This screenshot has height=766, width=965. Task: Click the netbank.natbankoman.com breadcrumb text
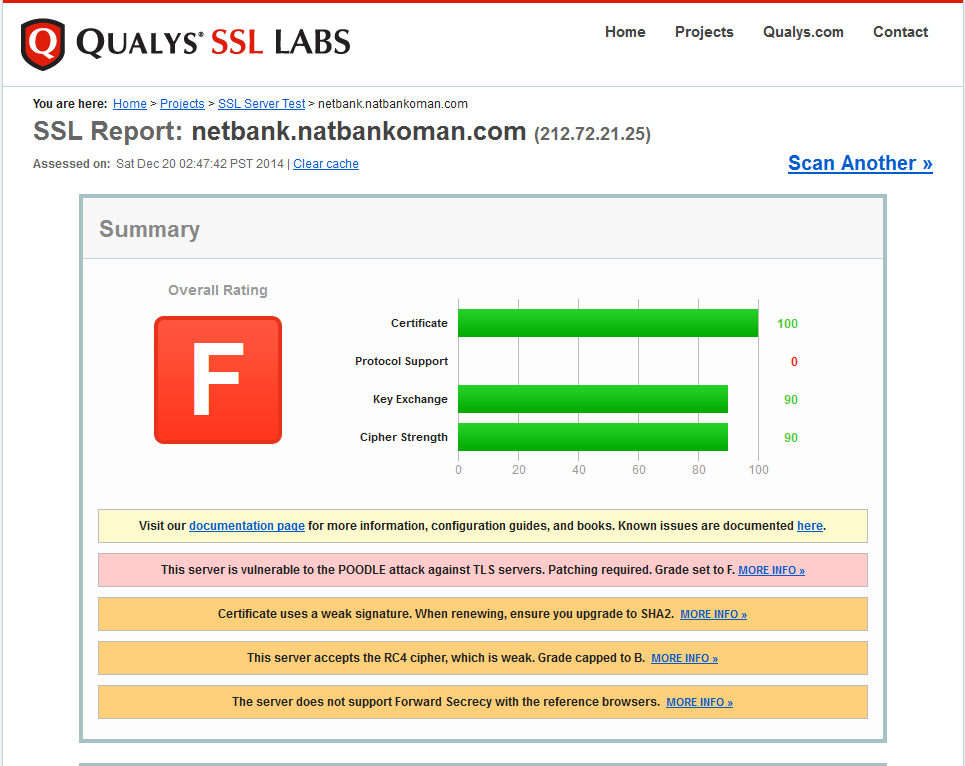(393, 104)
